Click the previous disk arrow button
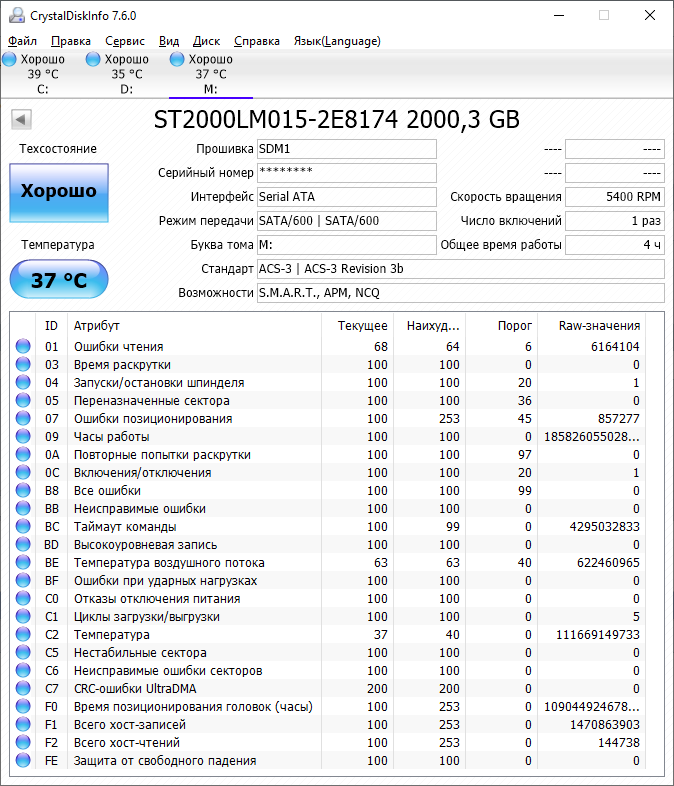Image resolution: width=674 pixels, height=786 pixels. (x=21, y=119)
